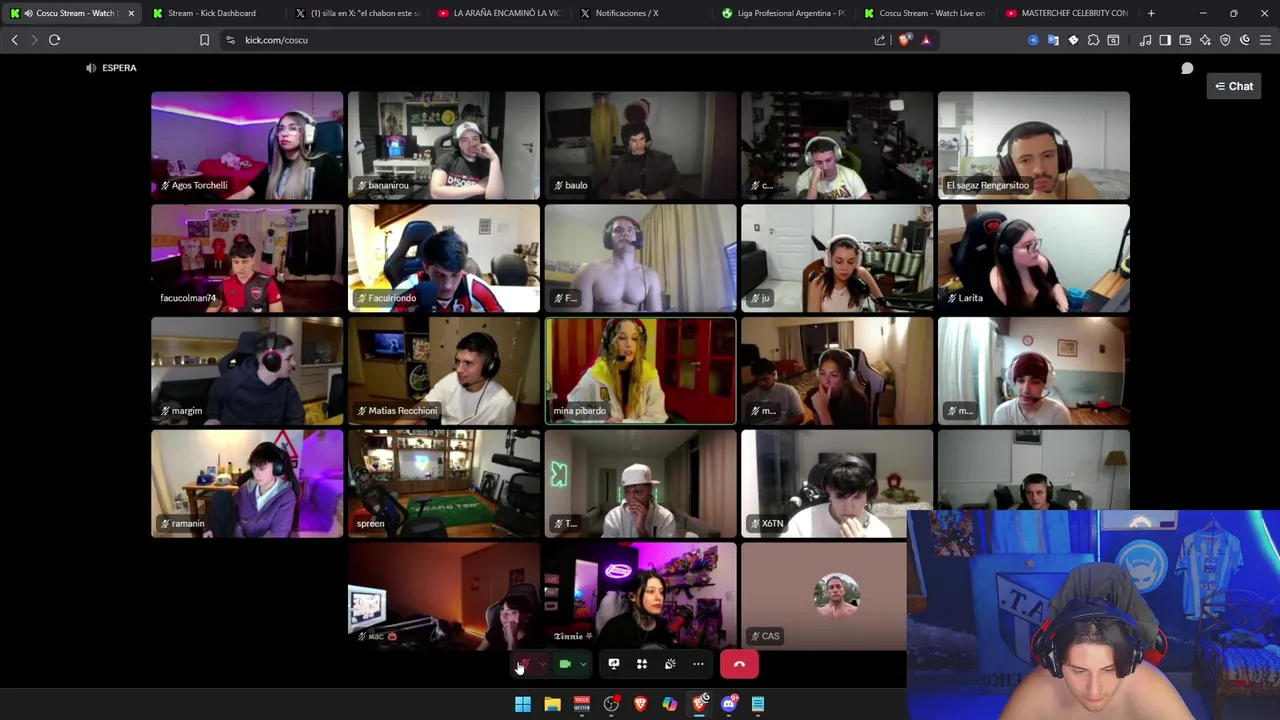This screenshot has height=720, width=1280.
Task: Select mina pibardo highlighted tile
Action: [x=640, y=371]
